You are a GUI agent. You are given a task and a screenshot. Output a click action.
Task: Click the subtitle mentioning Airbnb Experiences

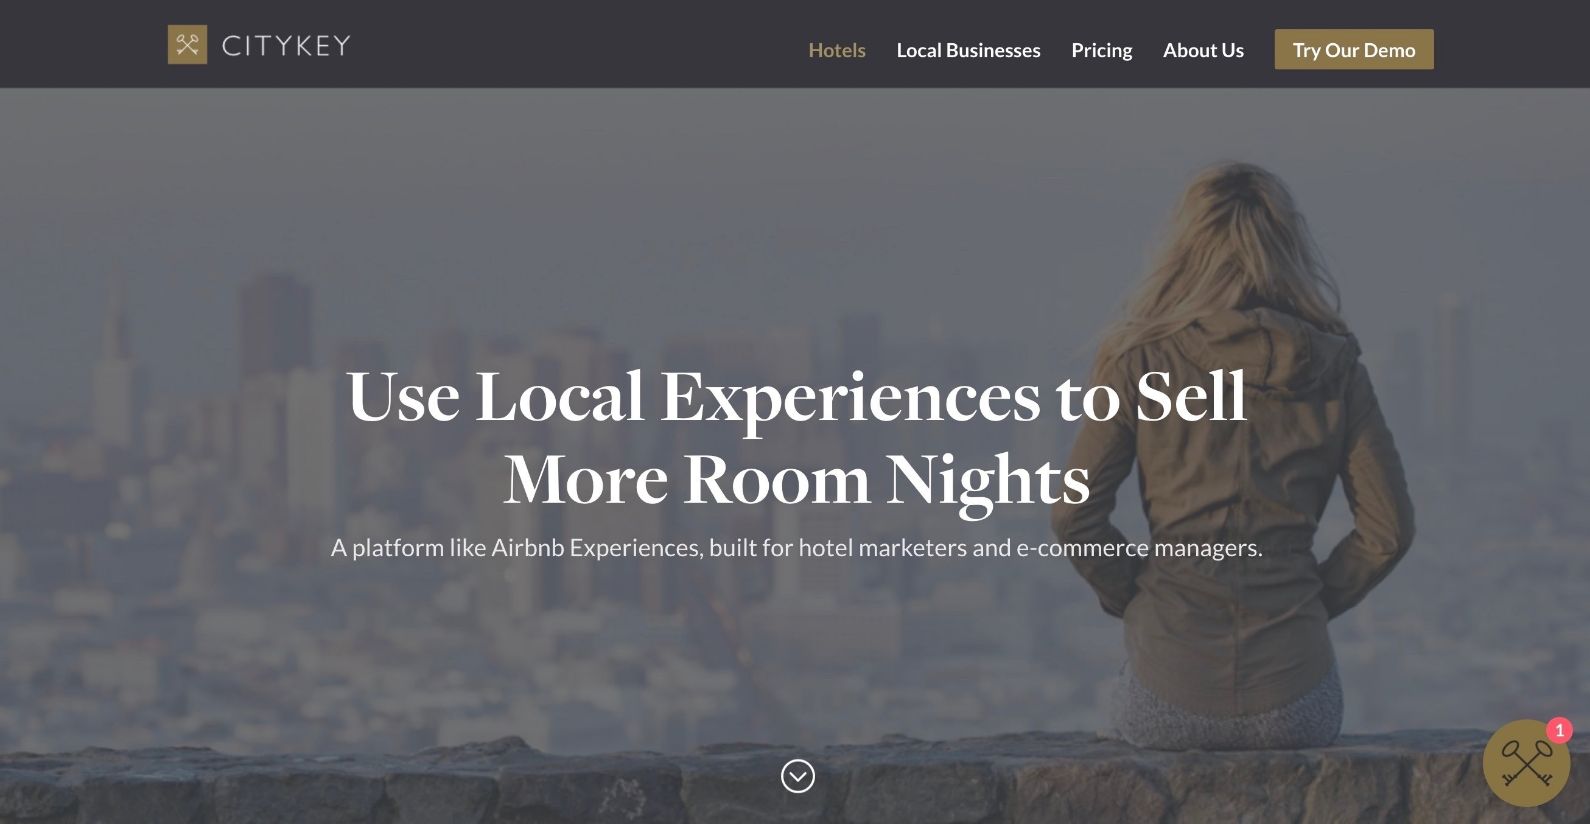point(797,548)
